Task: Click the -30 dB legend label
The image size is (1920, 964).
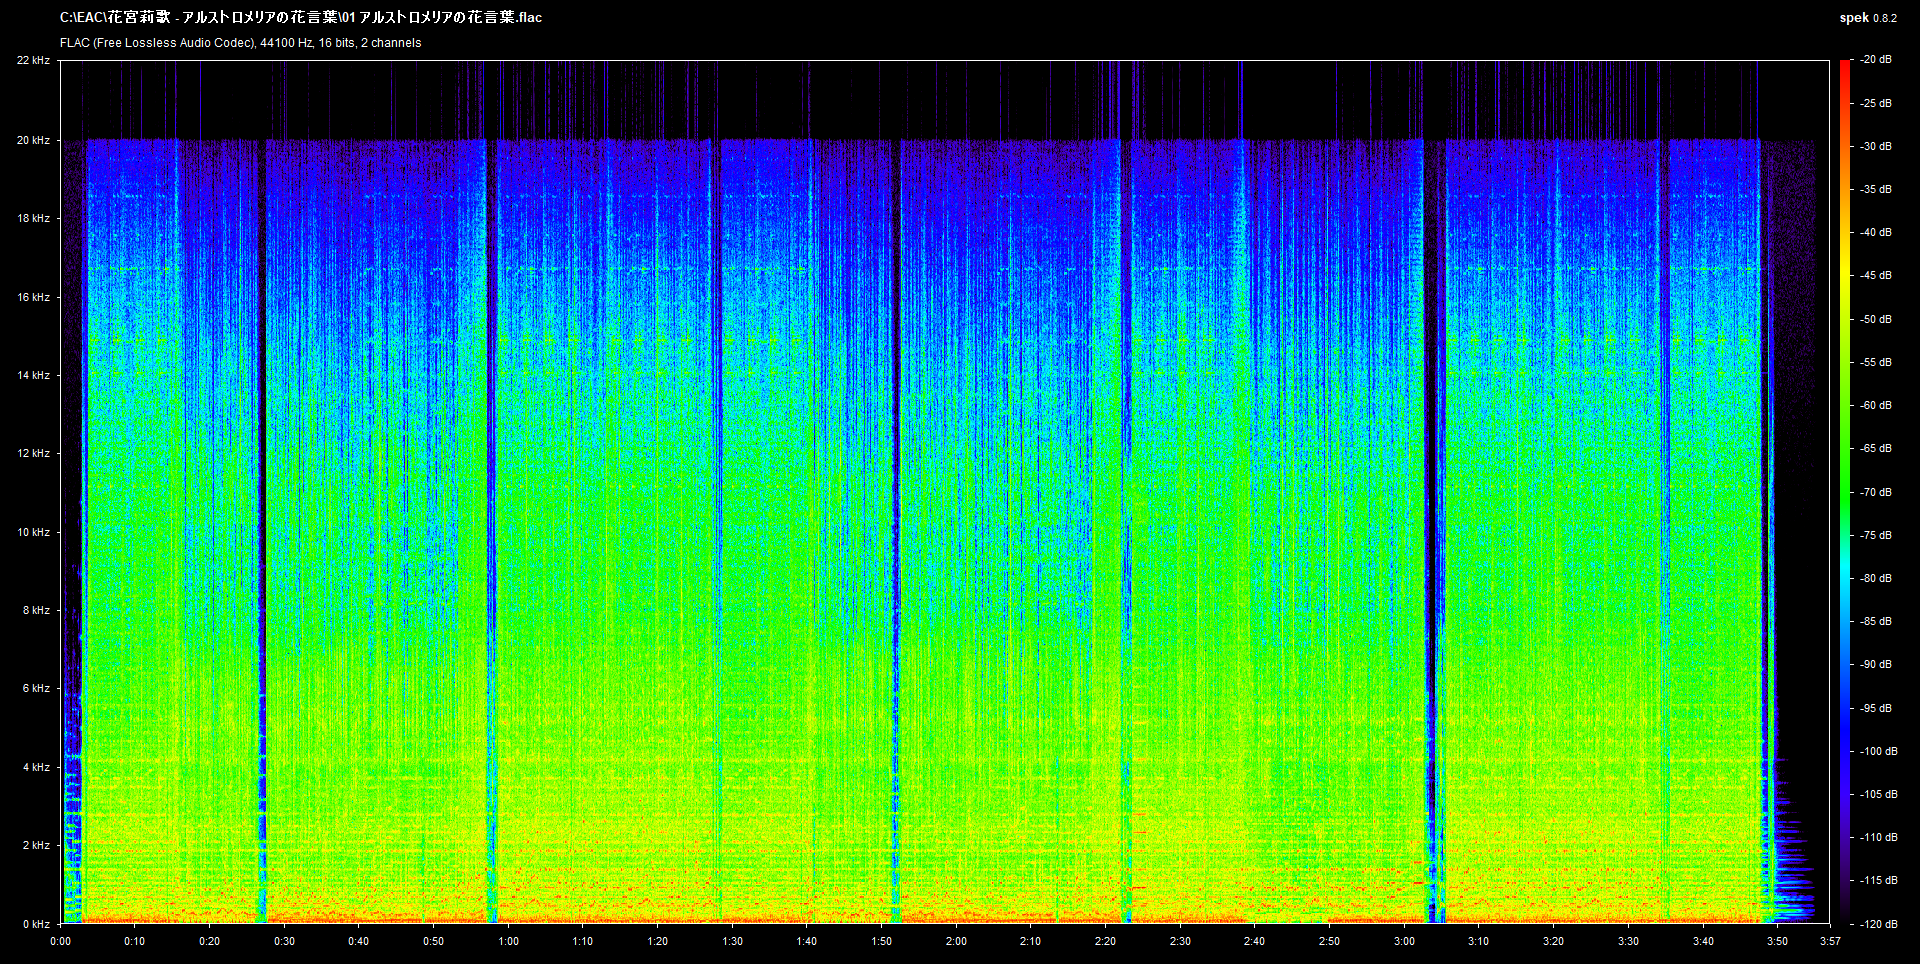Action: [1875, 146]
